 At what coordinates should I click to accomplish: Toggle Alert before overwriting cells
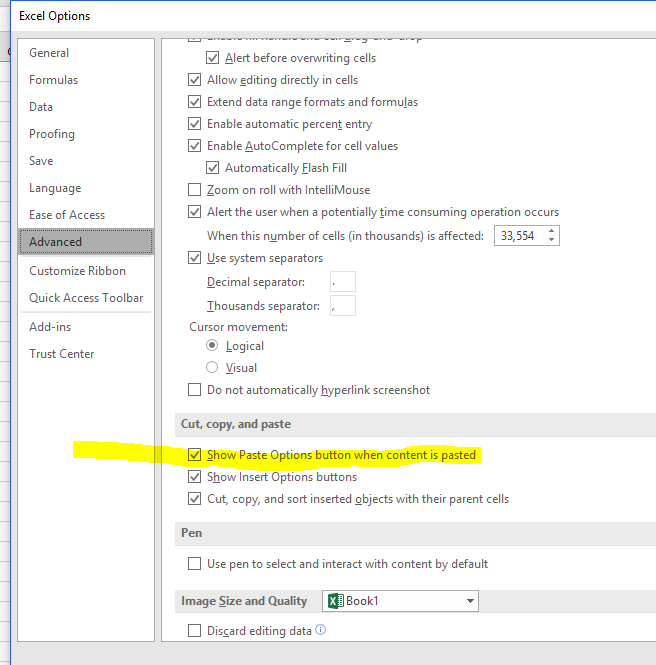coord(212,58)
